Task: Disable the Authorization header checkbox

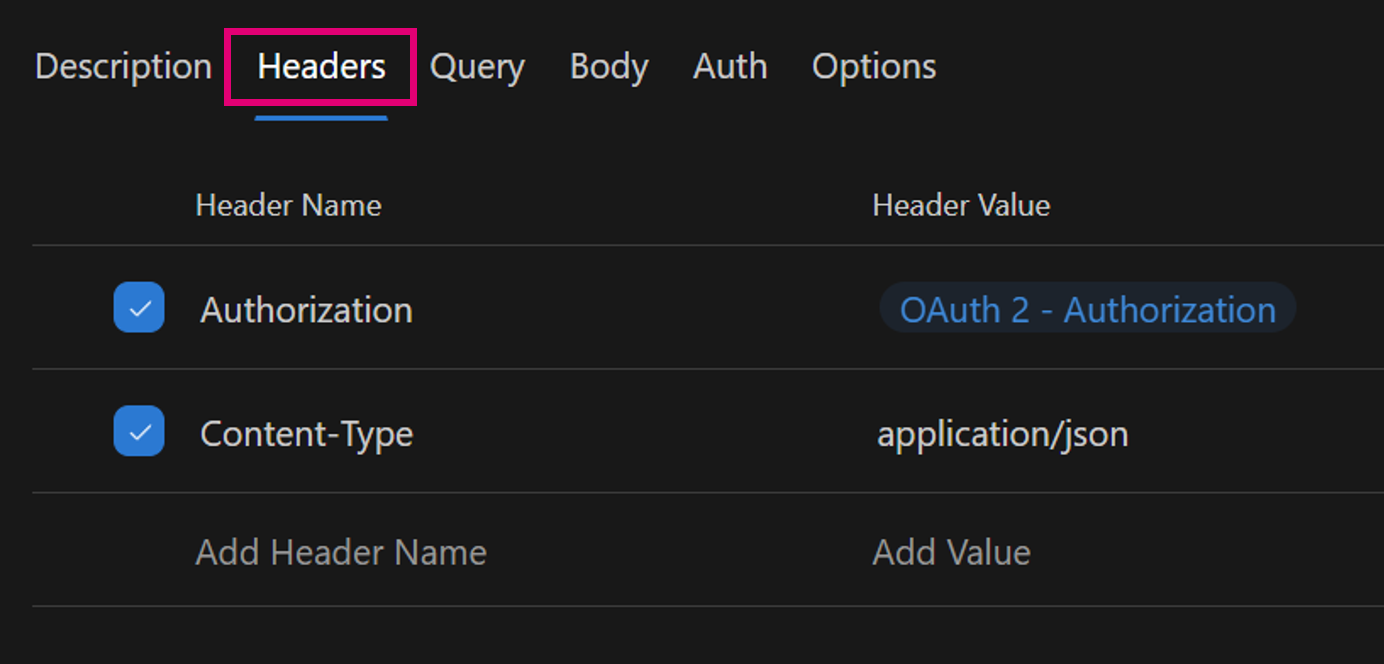Action: (139, 307)
